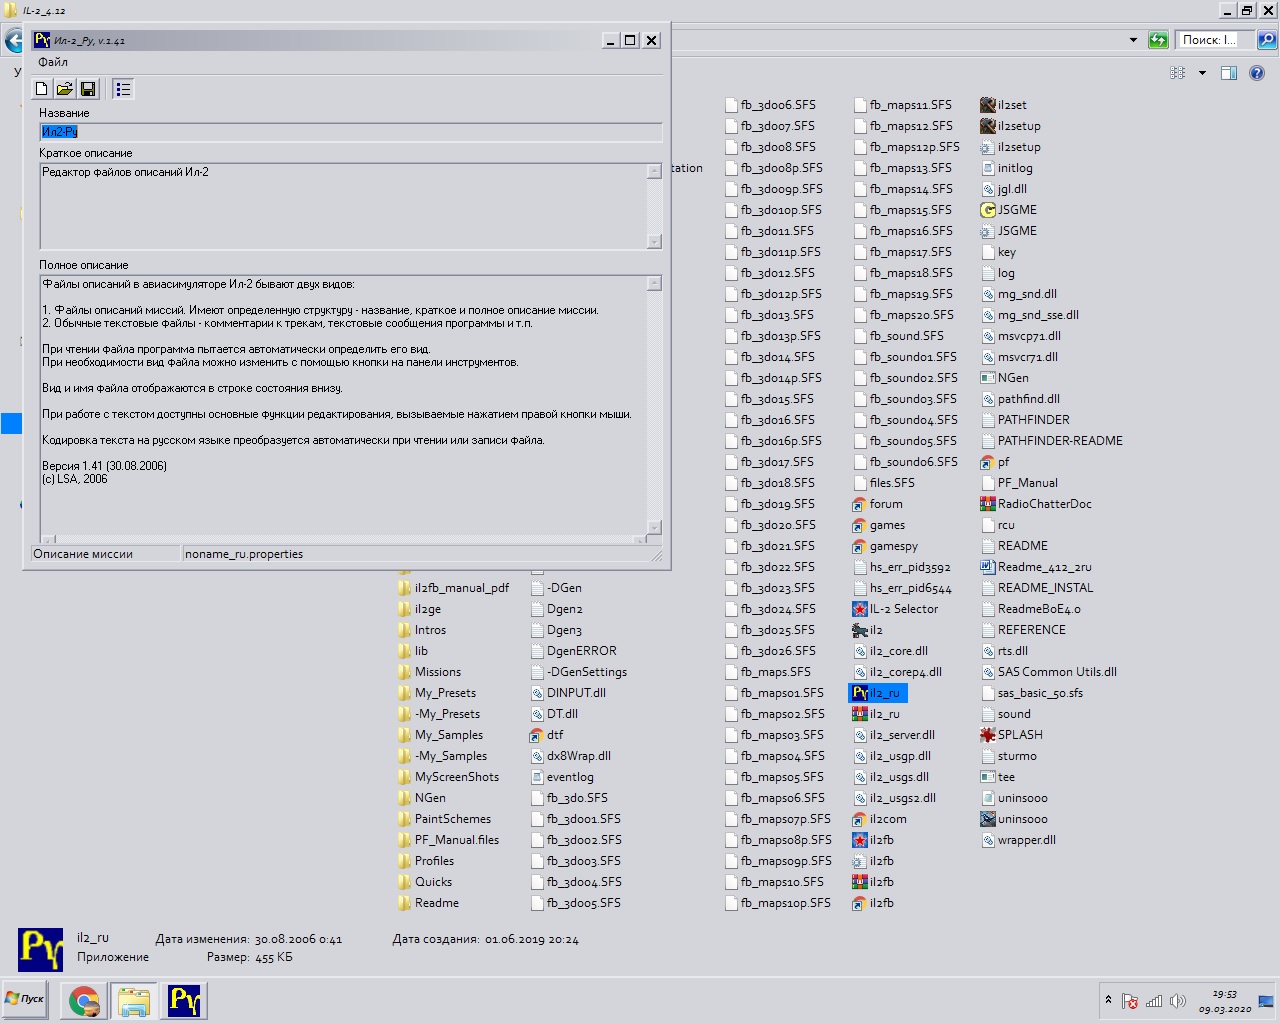Select the DINPUT.dll file

point(568,693)
